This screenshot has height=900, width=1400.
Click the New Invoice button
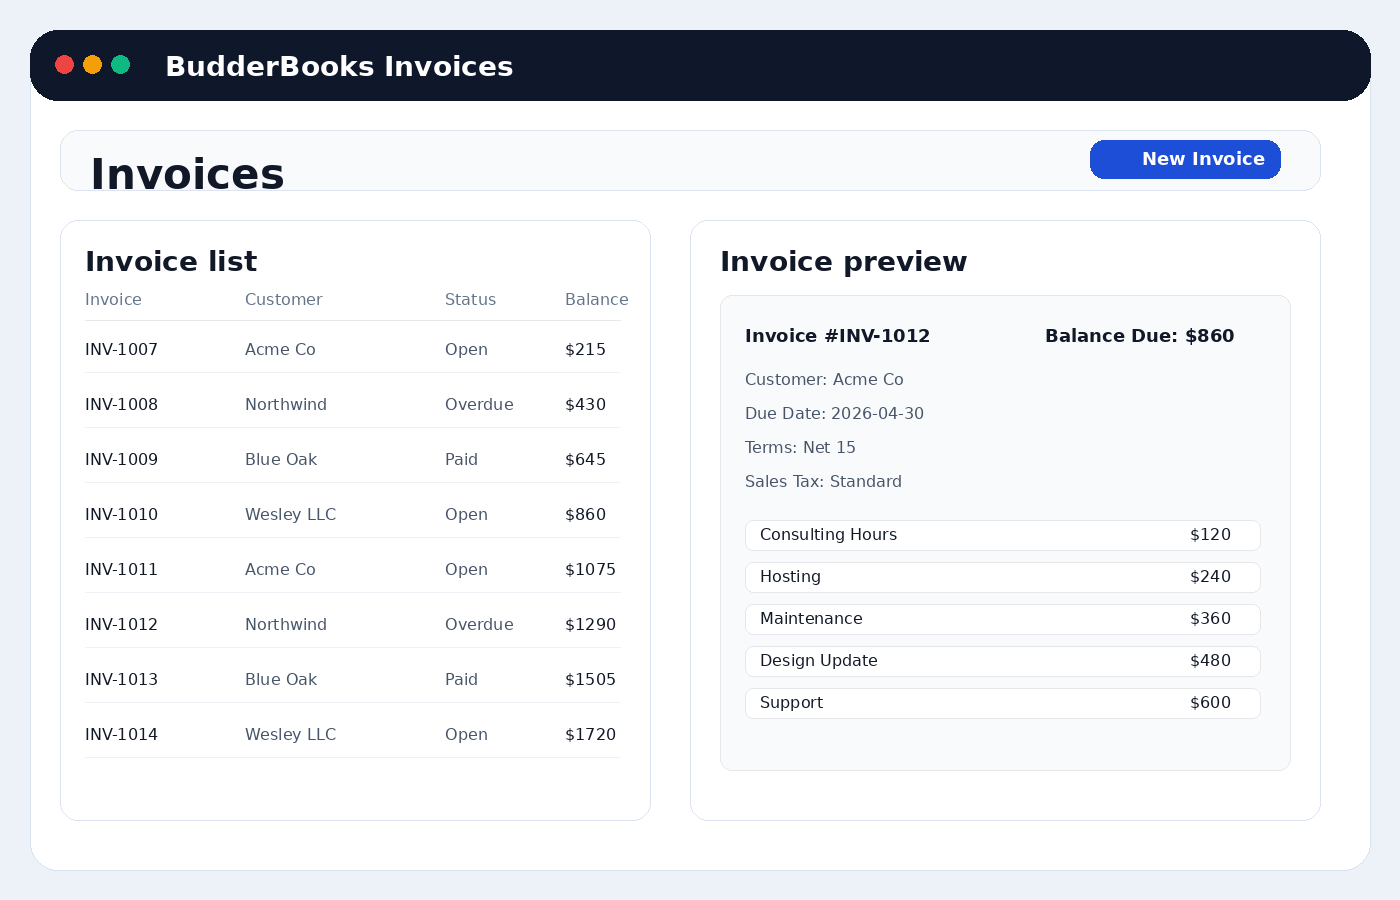pos(1185,159)
